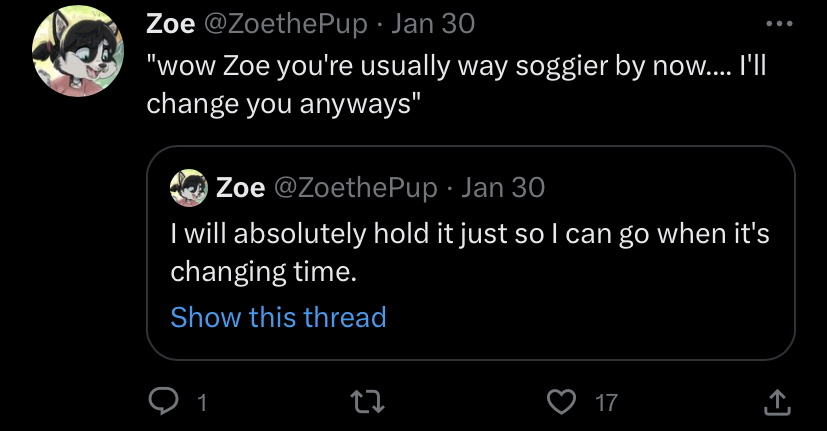827x431 pixels.
Task: Click the reply speech bubble icon
Action: (162, 402)
